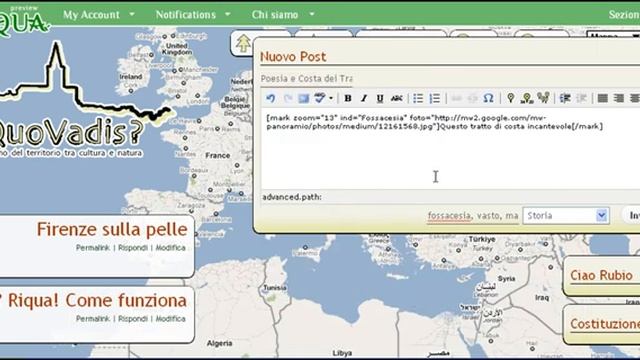Justify text with full-alignment icon
Viewport: 640px width, 360px height.
[603, 98]
